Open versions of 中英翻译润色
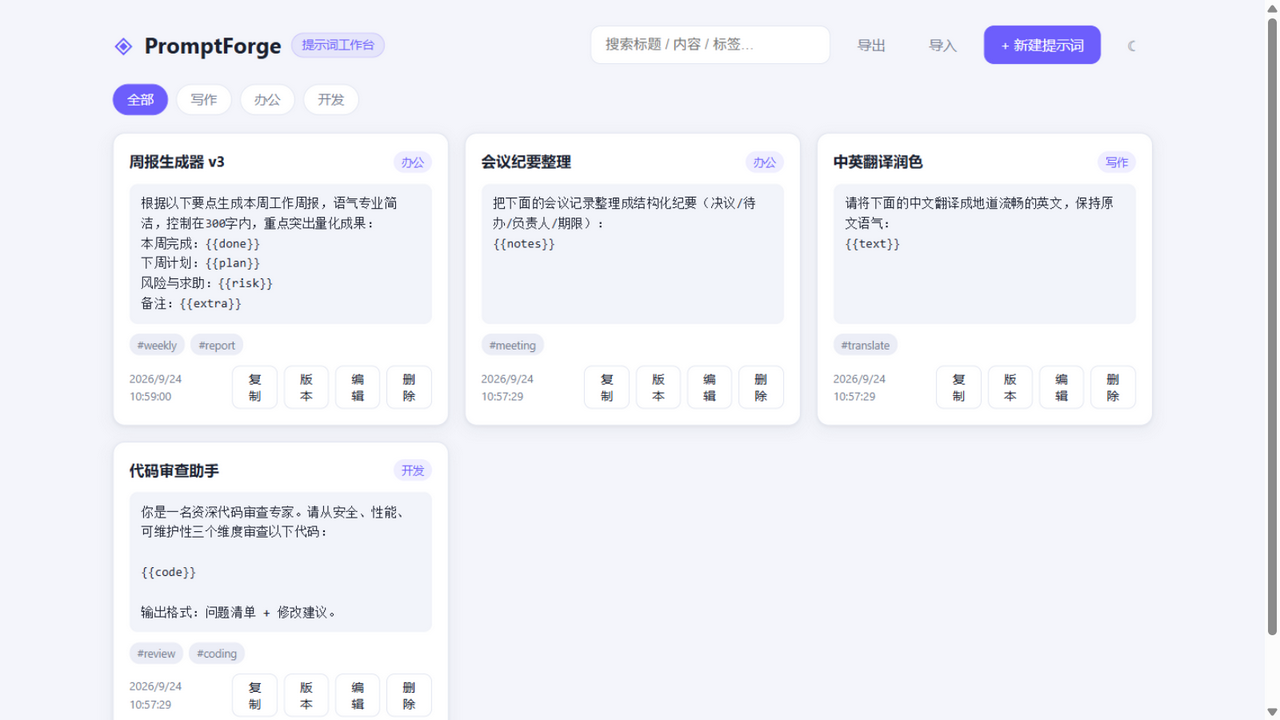The height and width of the screenshot is (720, 1280). coord(1010,387)
